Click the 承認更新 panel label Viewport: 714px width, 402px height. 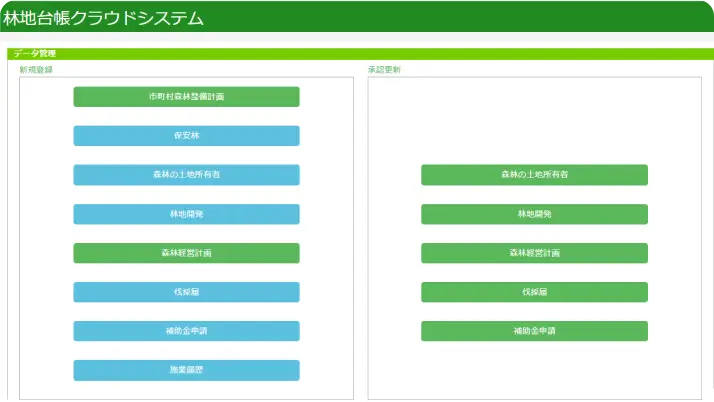tap(384, 70)
